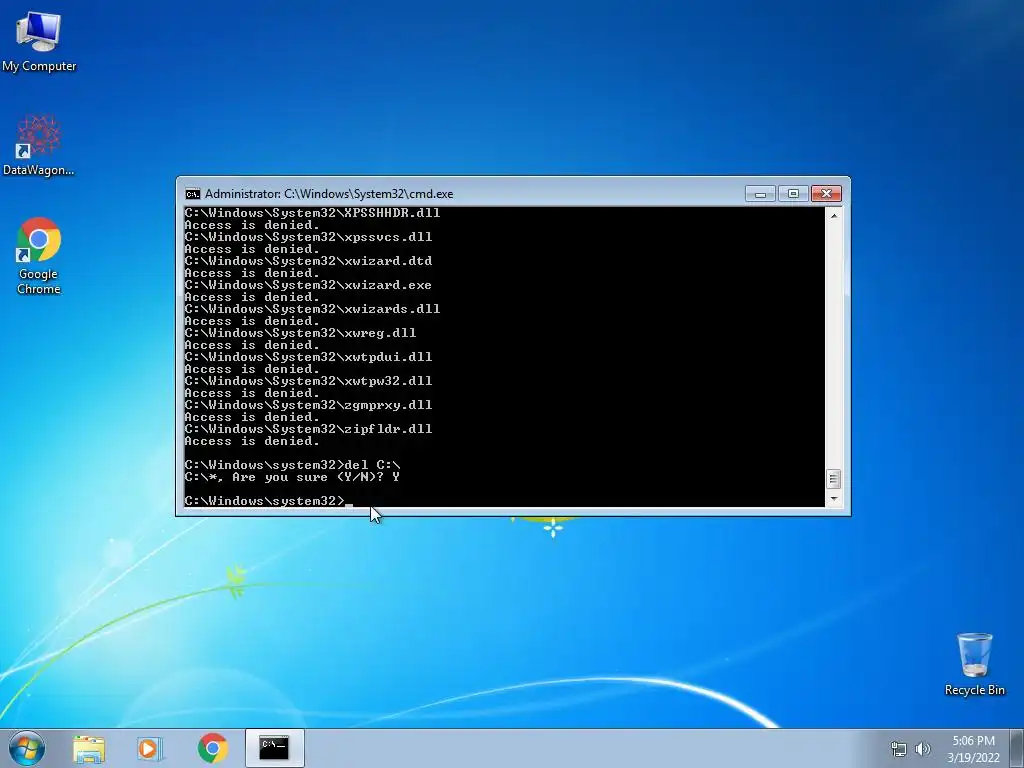Close the Administrator cmd.exe window

click(826, 194)
